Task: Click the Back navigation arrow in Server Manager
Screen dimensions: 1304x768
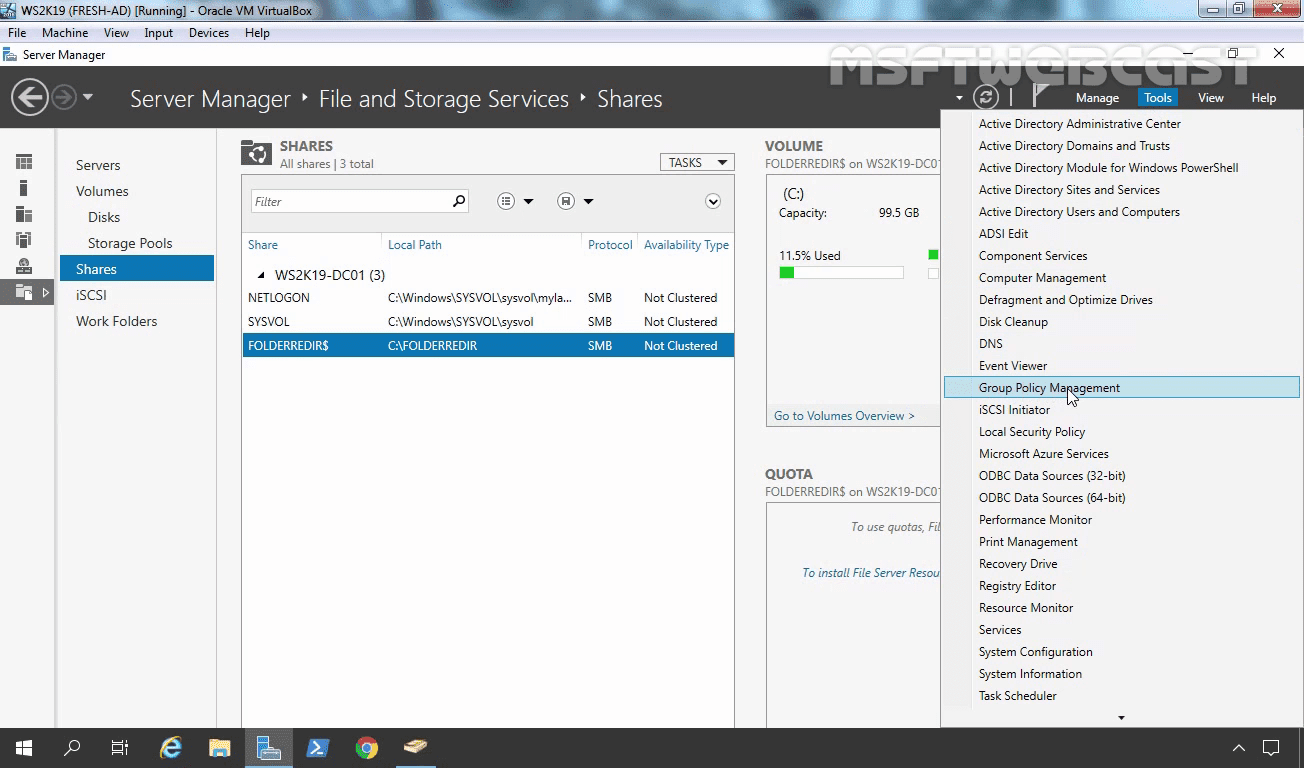Action: coord(30,97)
